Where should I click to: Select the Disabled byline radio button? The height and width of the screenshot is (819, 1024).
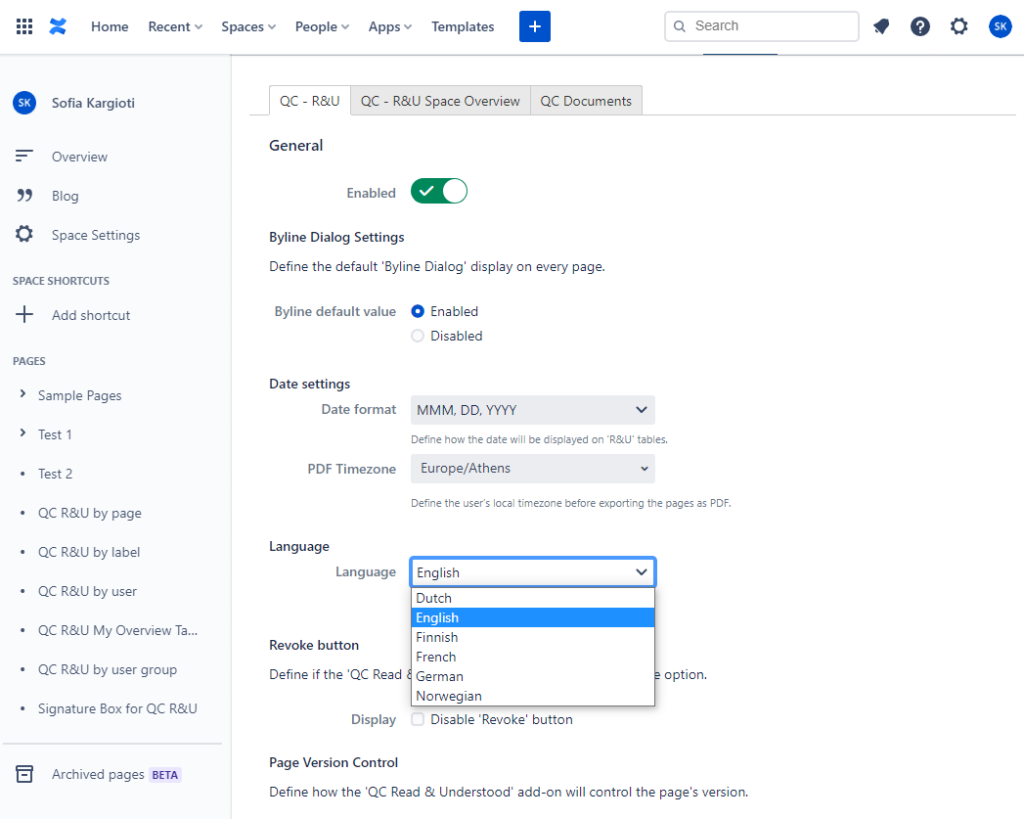pyautogui.click(x=418, y=336)
